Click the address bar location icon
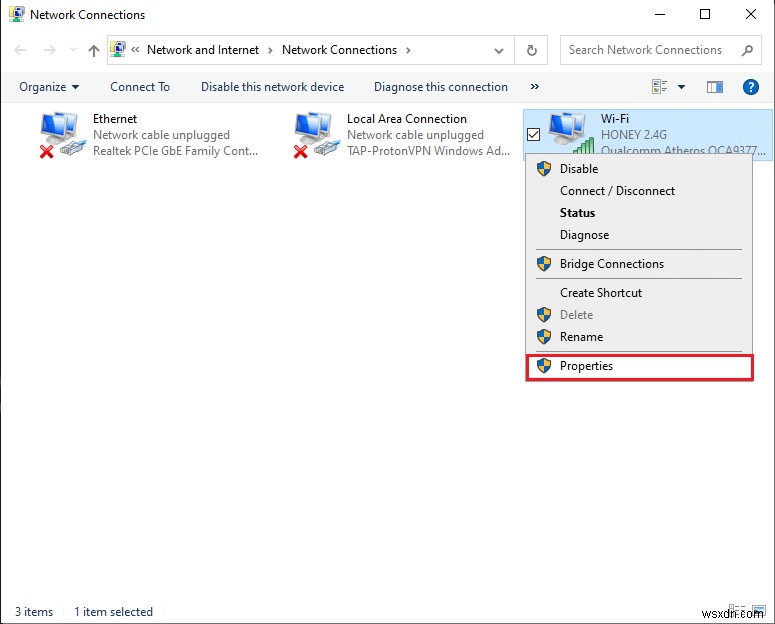 click(x=118, y=49)
